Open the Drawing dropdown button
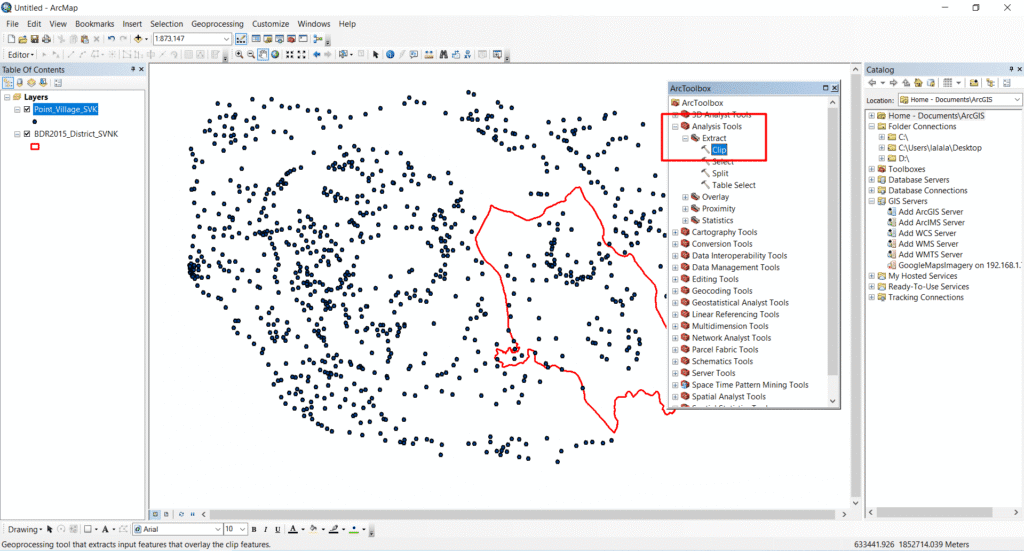This screenshot has width=1024, height=551. 25,529
